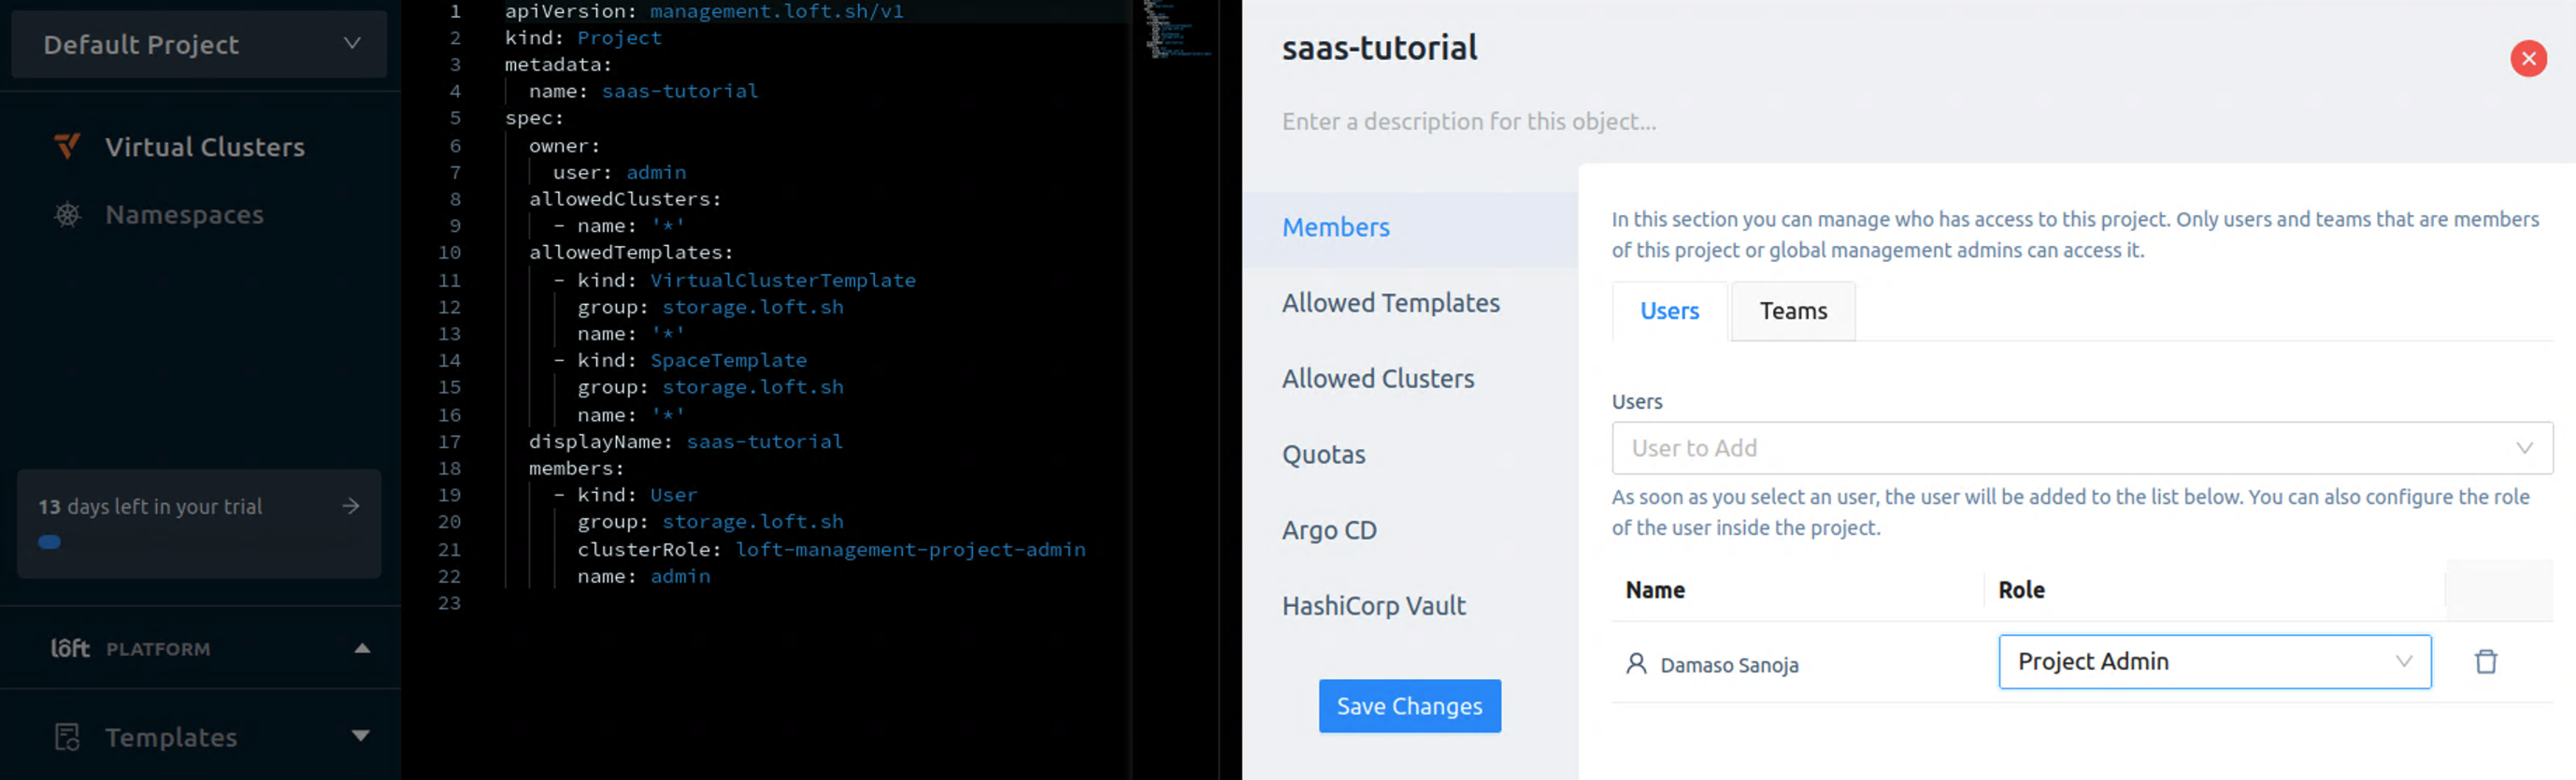2576x780 pixels.
Task: Click the User to Add chevron
Action: [2524, 448]
